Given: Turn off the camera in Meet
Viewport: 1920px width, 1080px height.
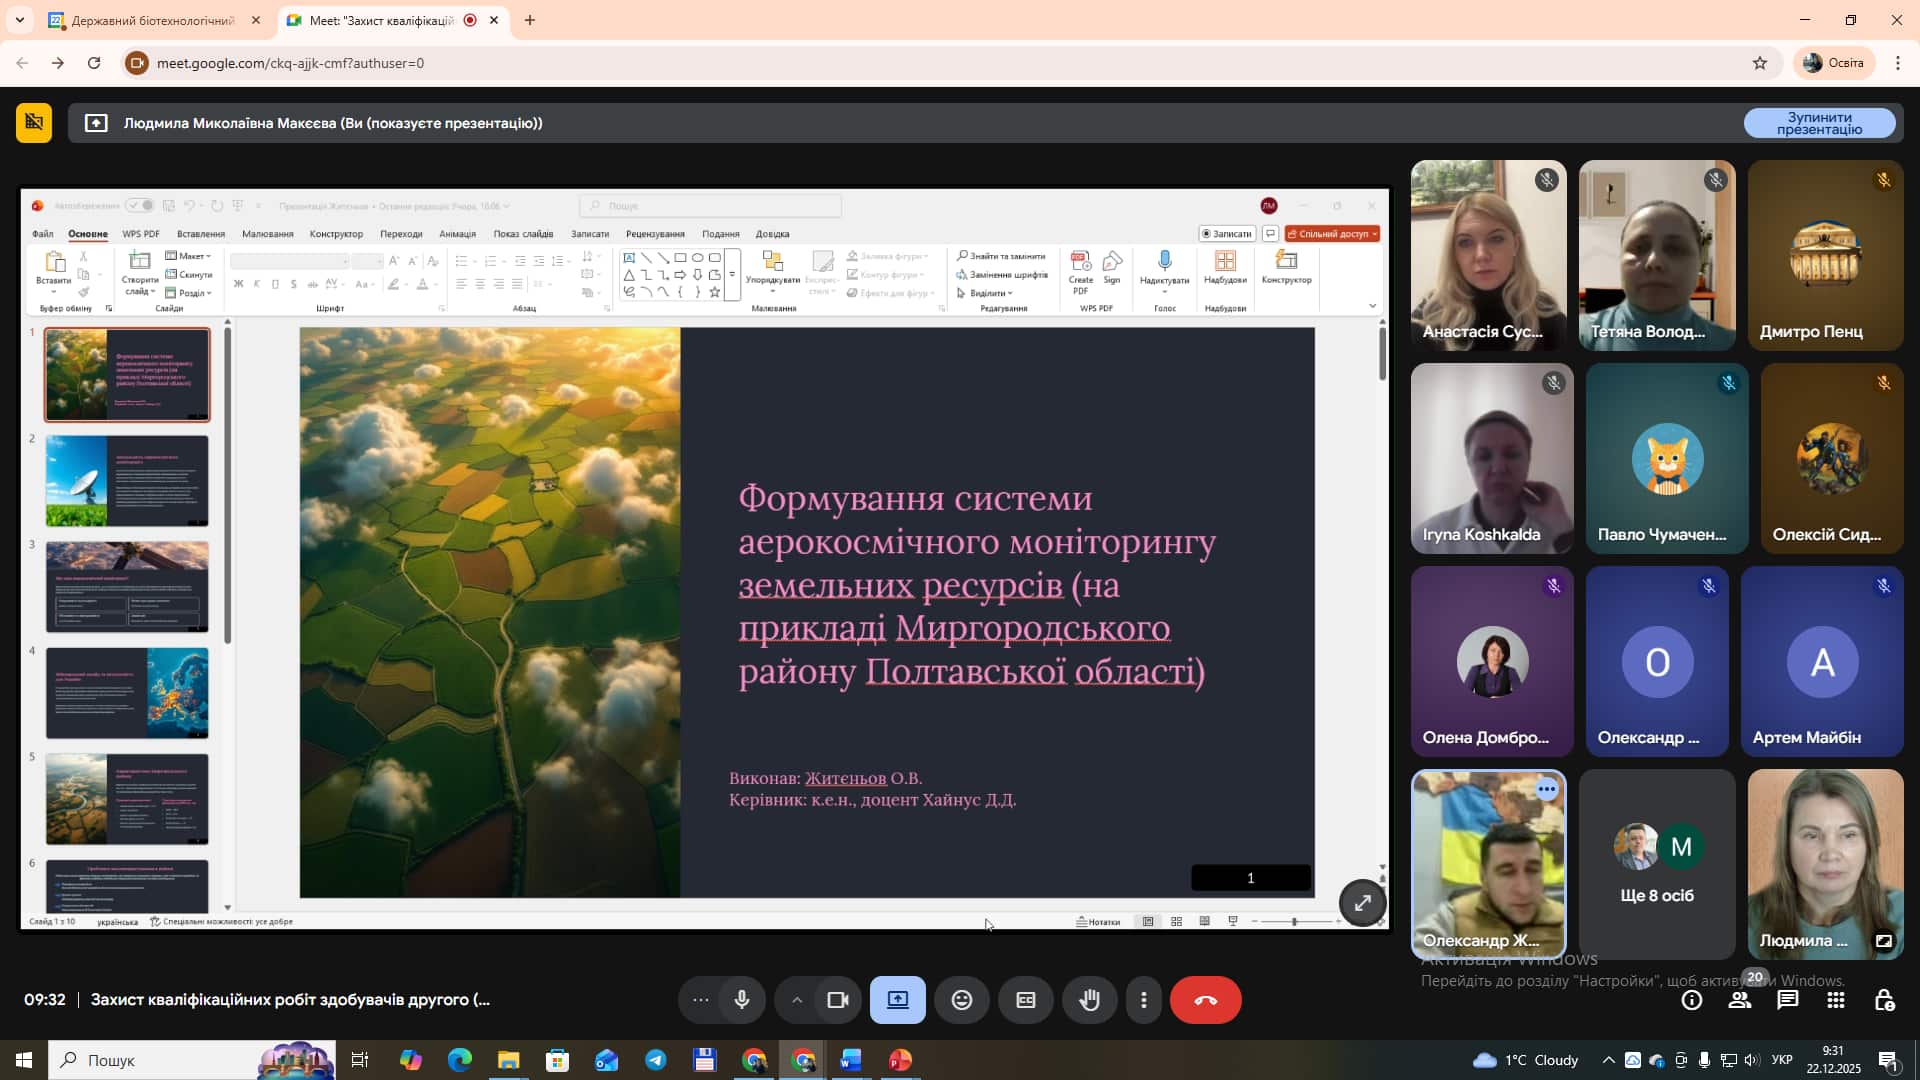Looking at the screenshot, I should tap(838, 1000).
